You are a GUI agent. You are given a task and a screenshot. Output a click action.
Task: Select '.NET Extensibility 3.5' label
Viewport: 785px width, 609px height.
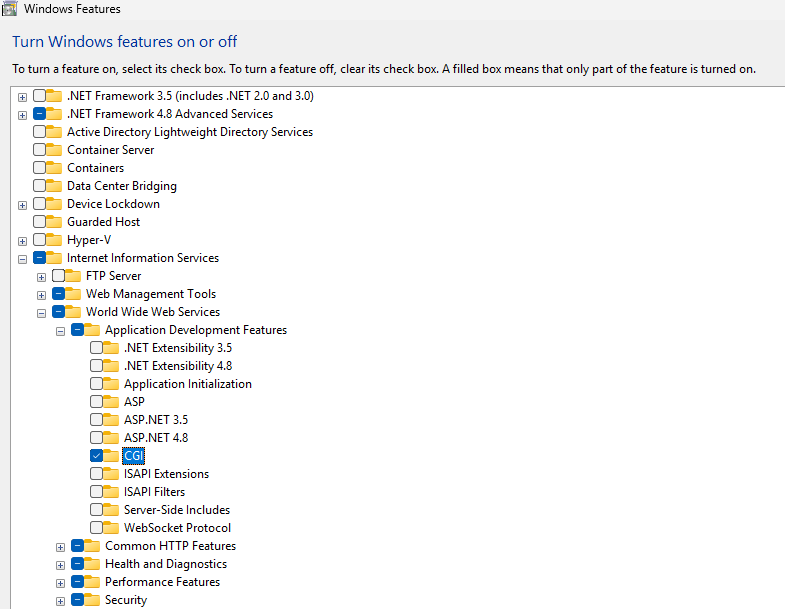[178, 348]
